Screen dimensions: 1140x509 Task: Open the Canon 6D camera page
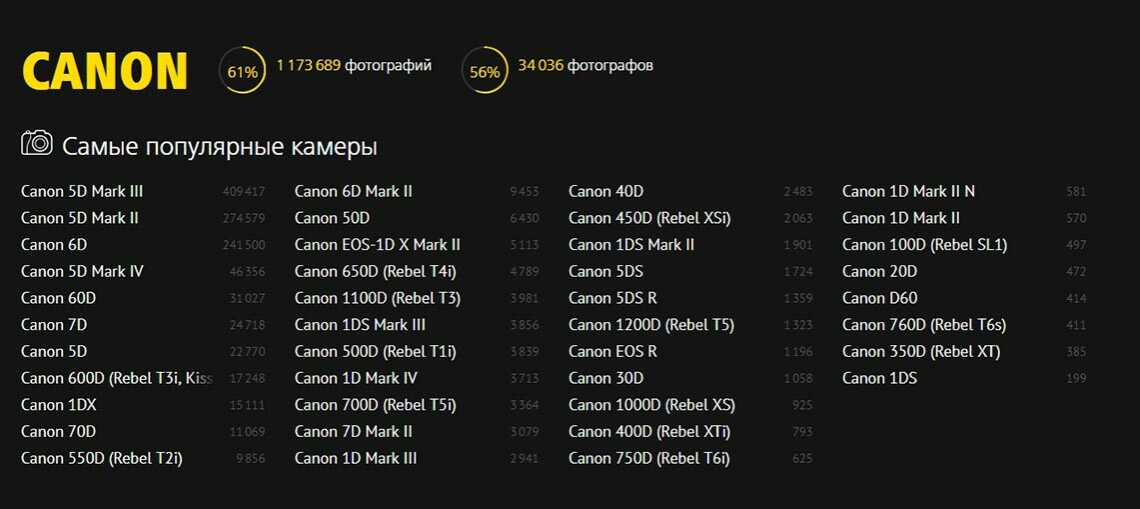54,245
